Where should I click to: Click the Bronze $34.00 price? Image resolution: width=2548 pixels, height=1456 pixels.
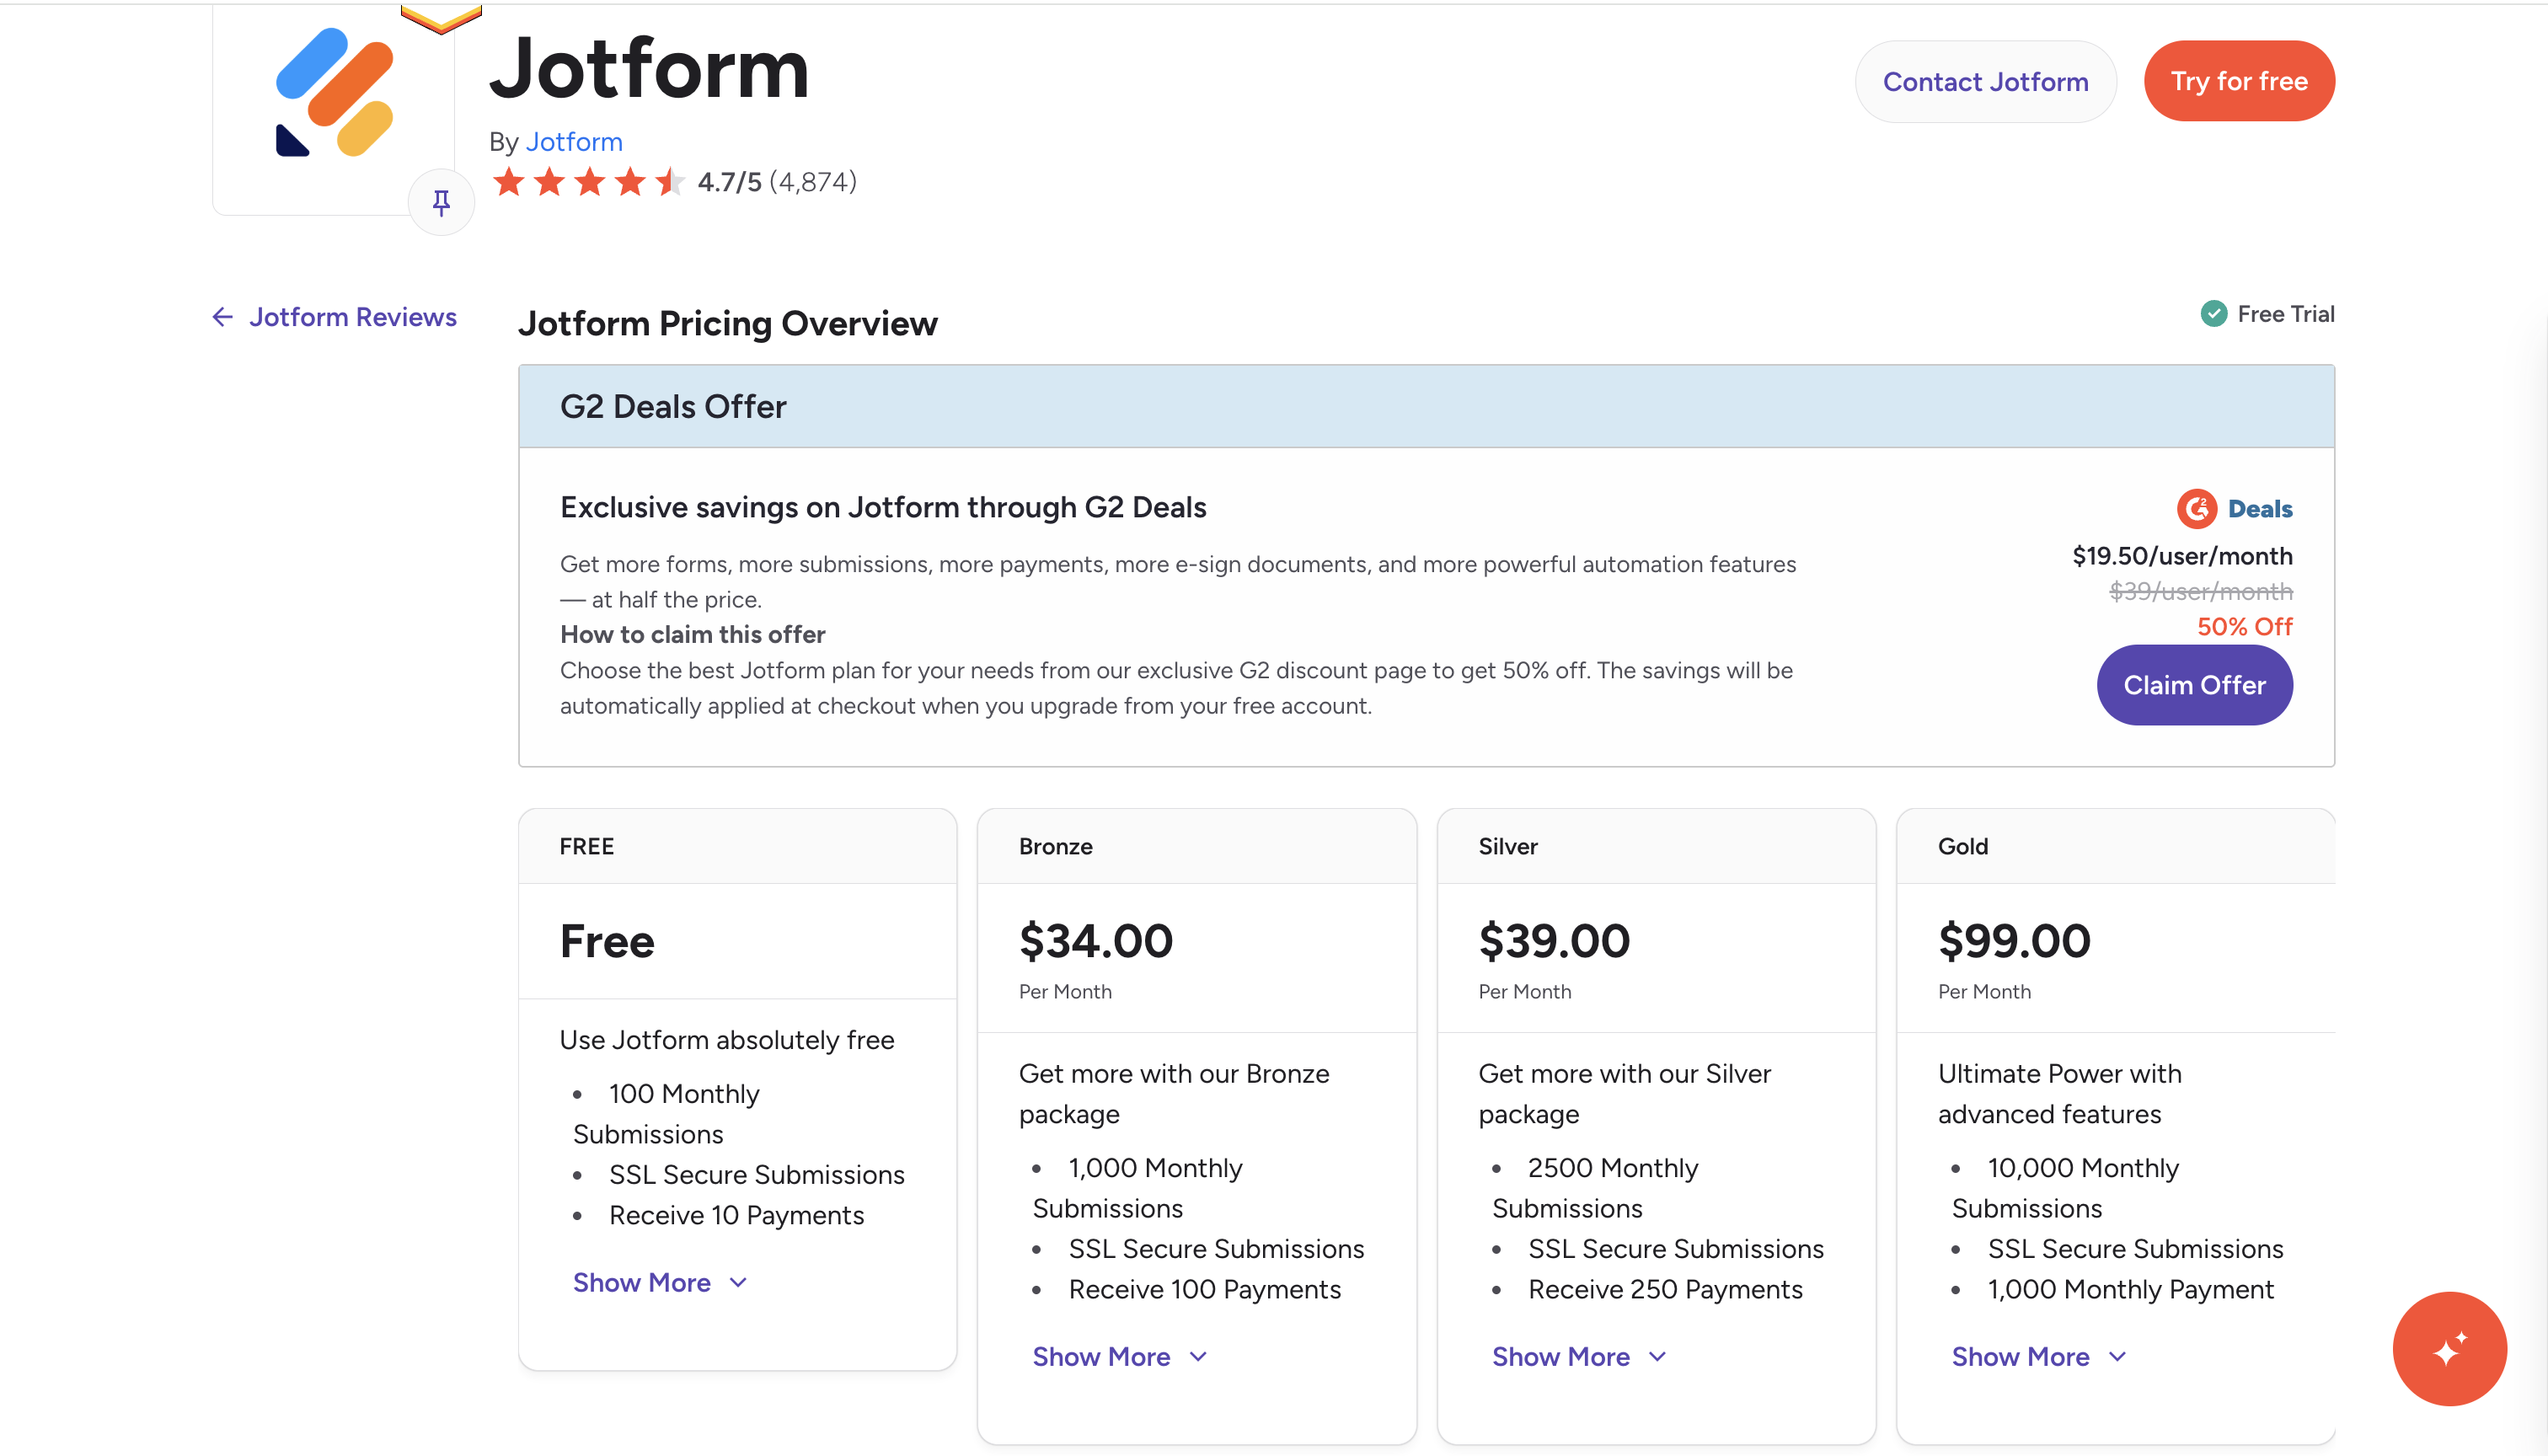[1095, 940]
